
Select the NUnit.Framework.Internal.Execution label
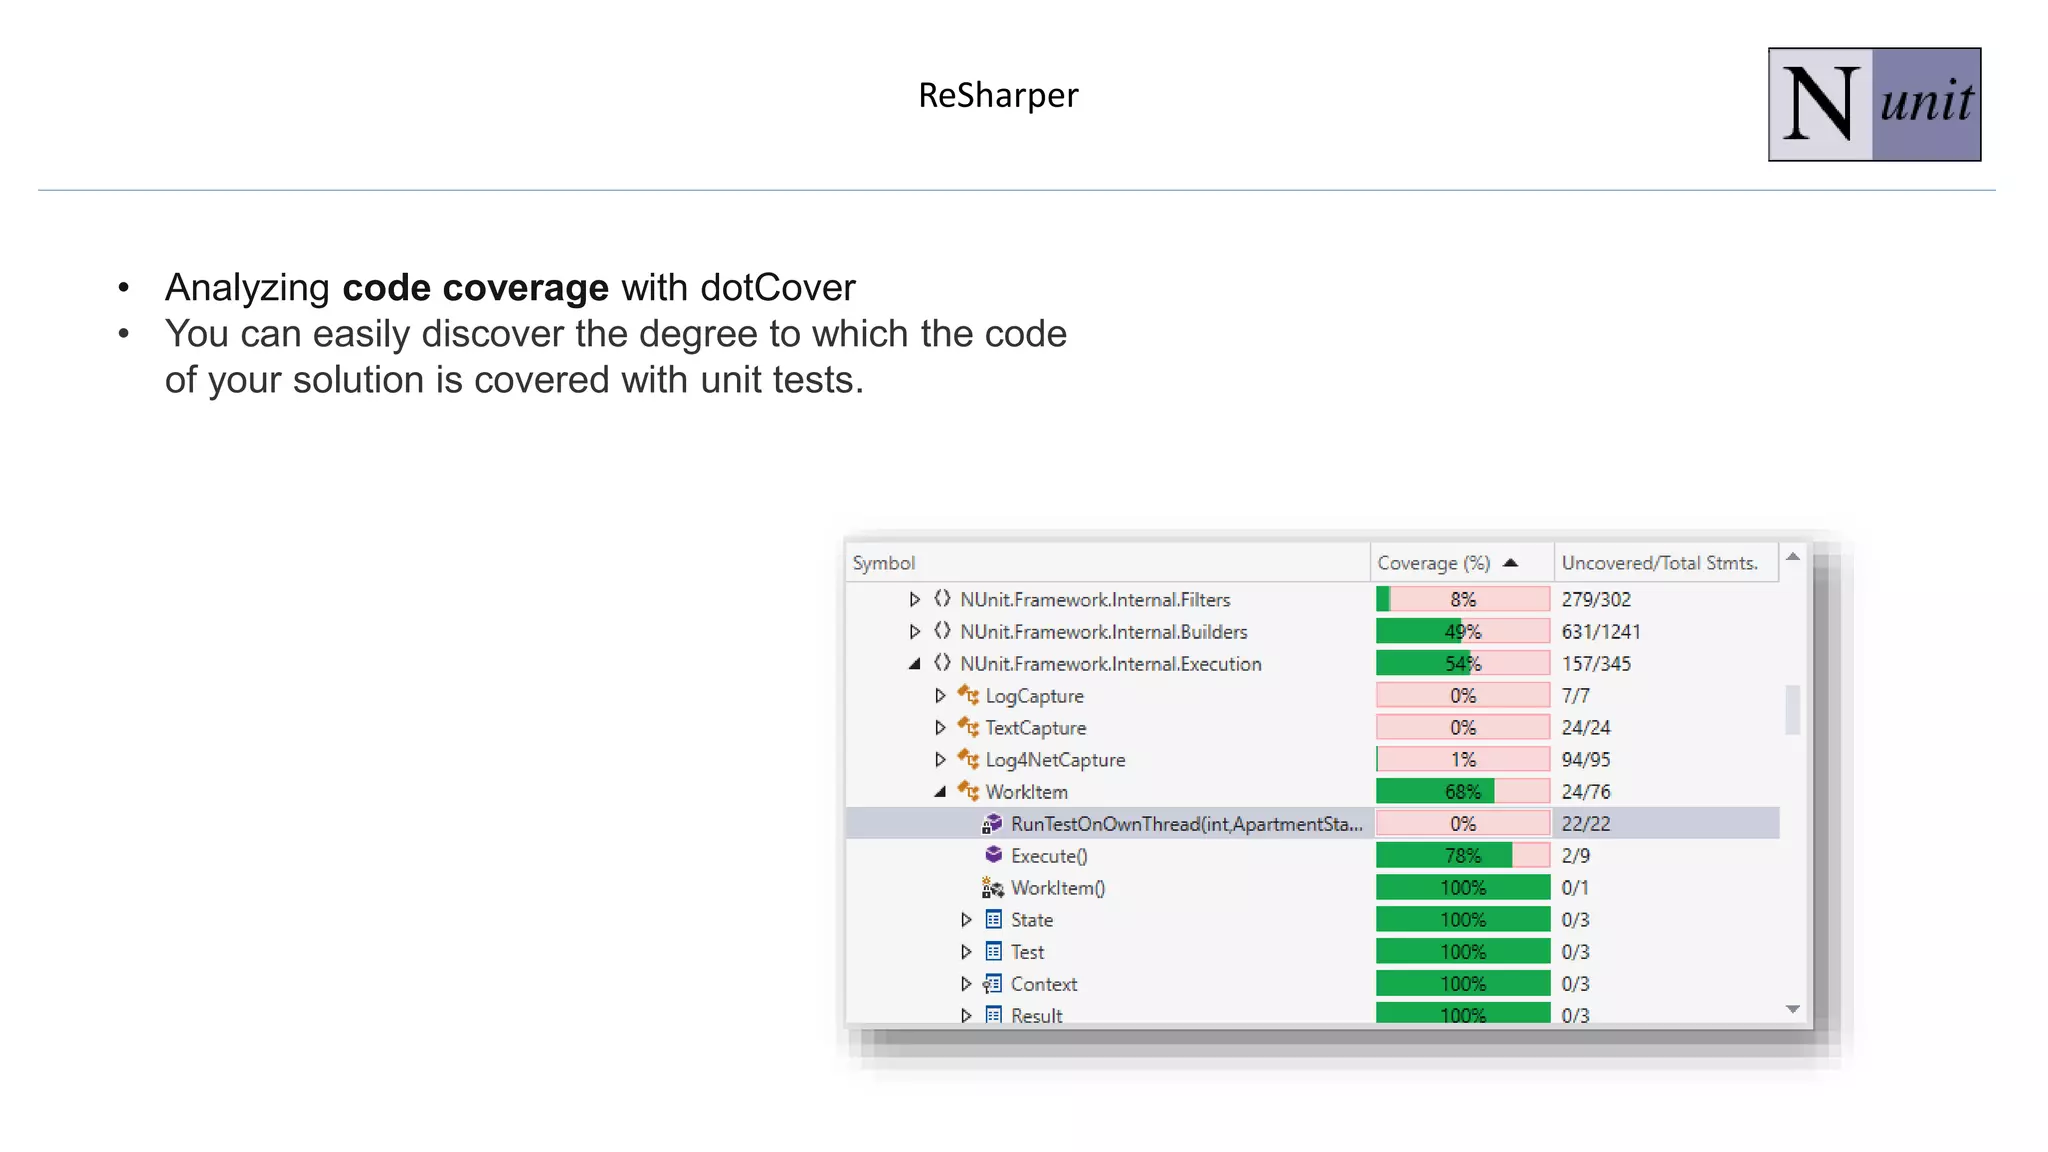click(1111, 664)
